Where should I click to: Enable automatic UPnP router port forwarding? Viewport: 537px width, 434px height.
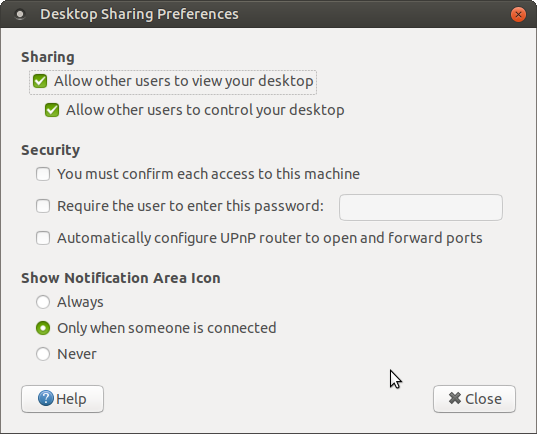click(43, 238)
